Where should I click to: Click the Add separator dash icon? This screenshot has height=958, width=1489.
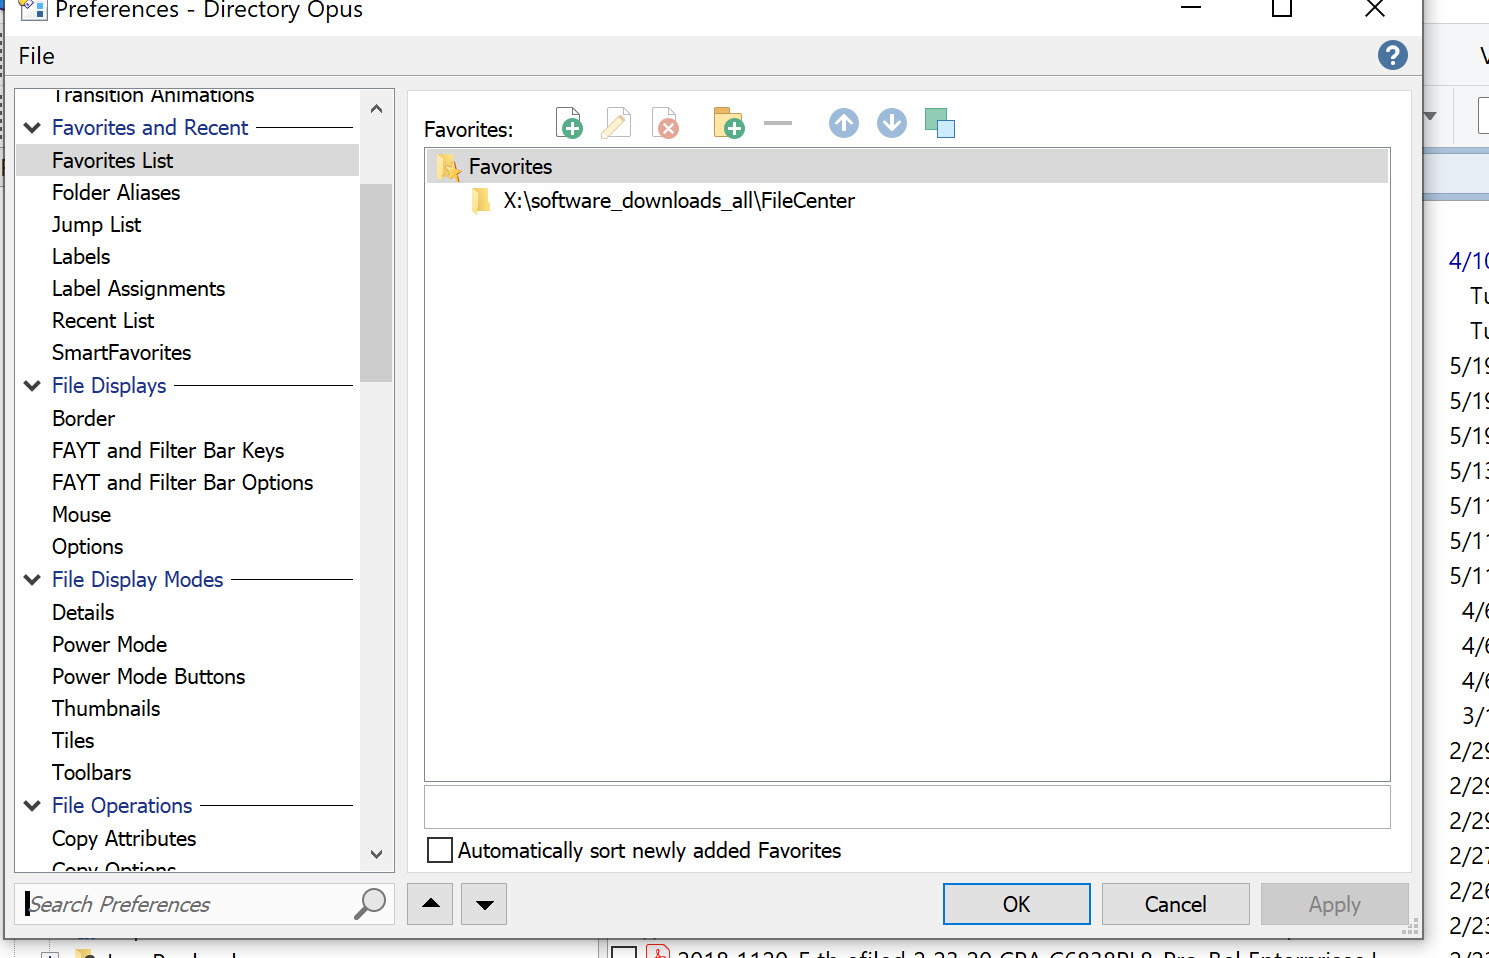(777, 123)
